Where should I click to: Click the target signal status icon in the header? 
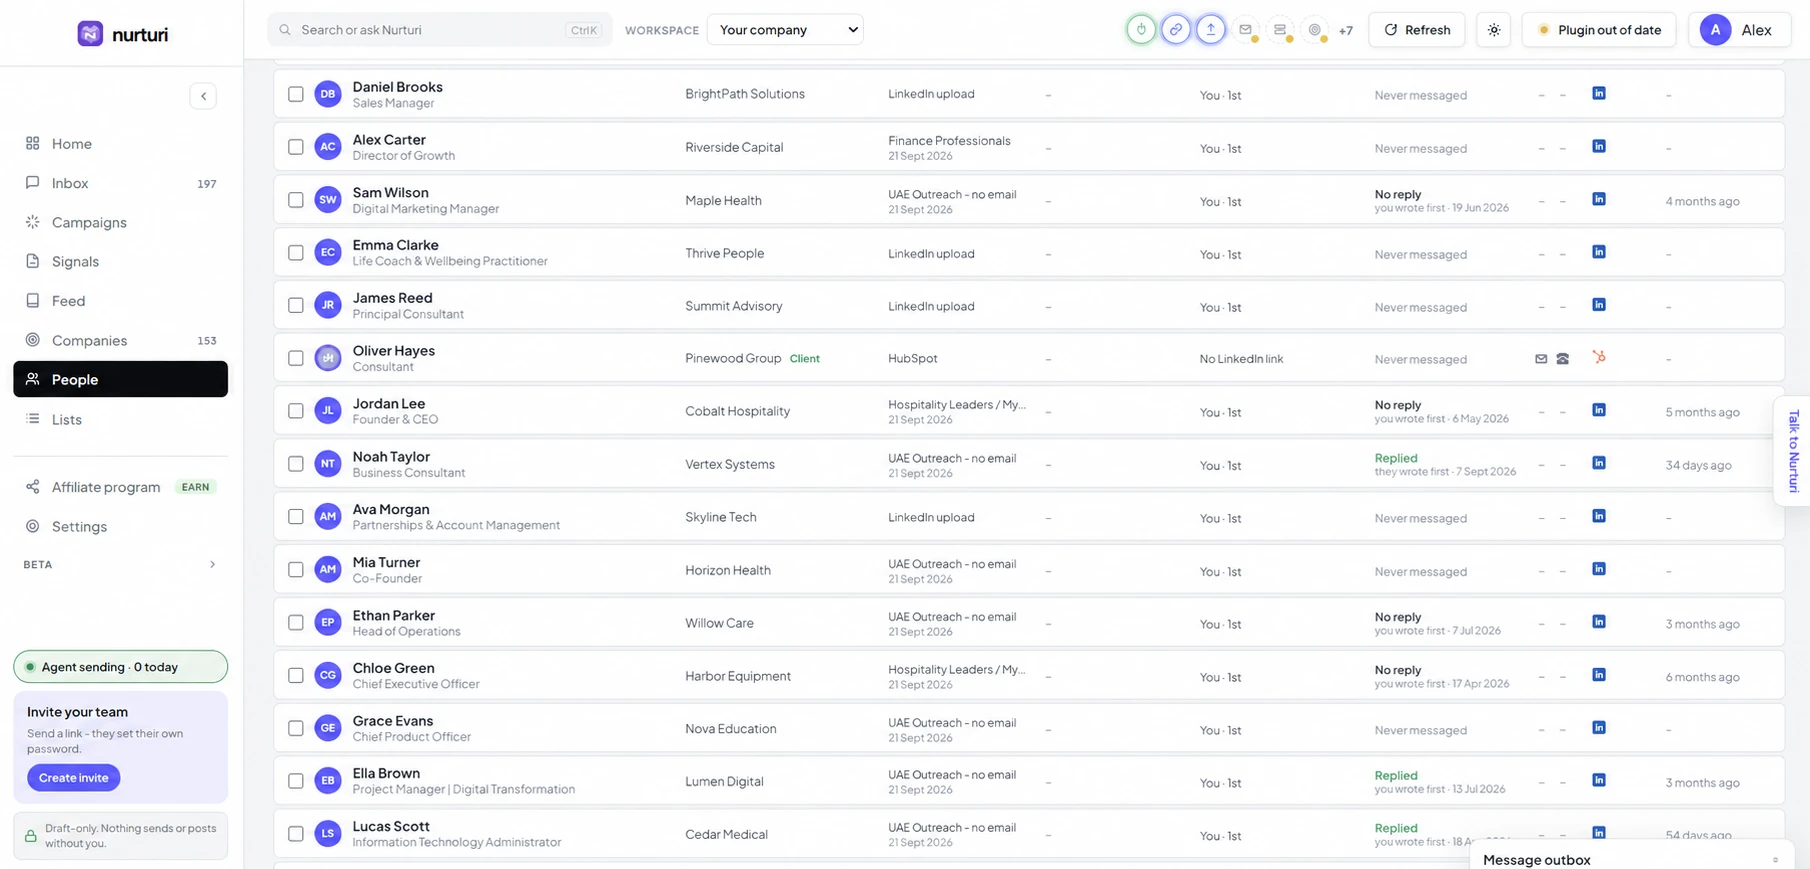(1315, 30)
